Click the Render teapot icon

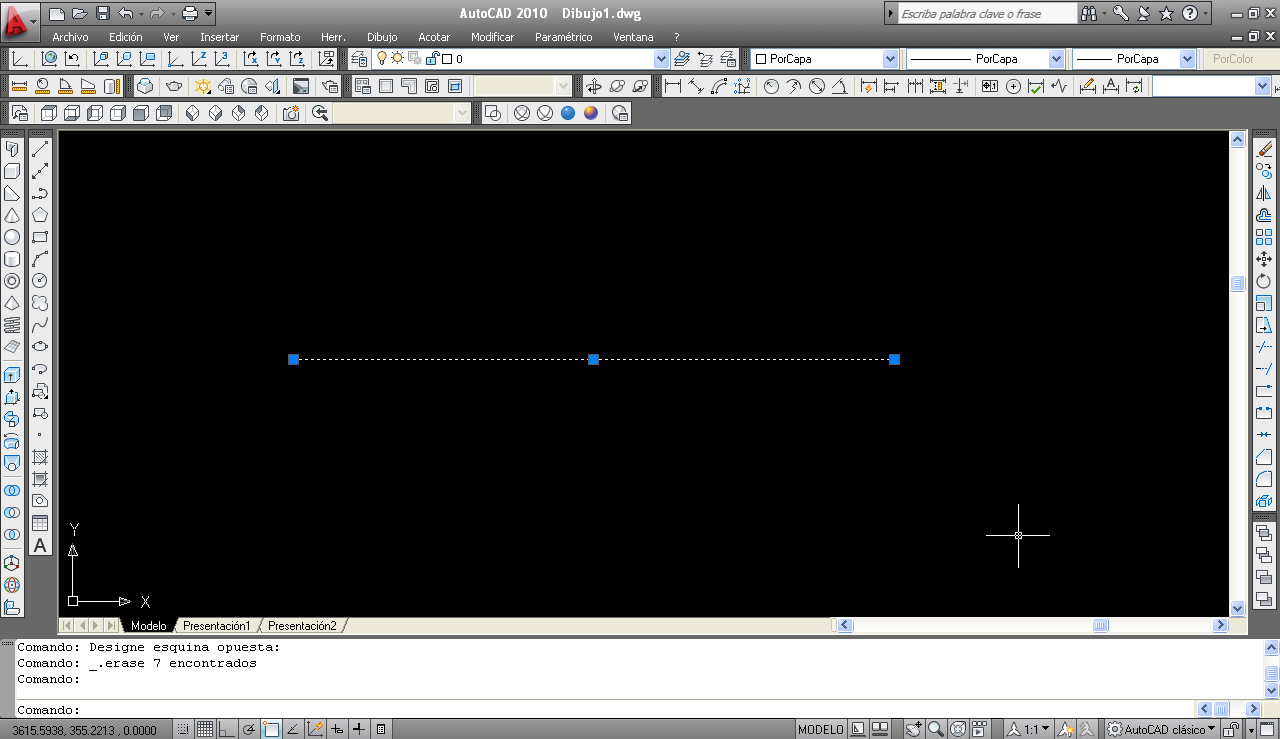click(x=173, y=86)
